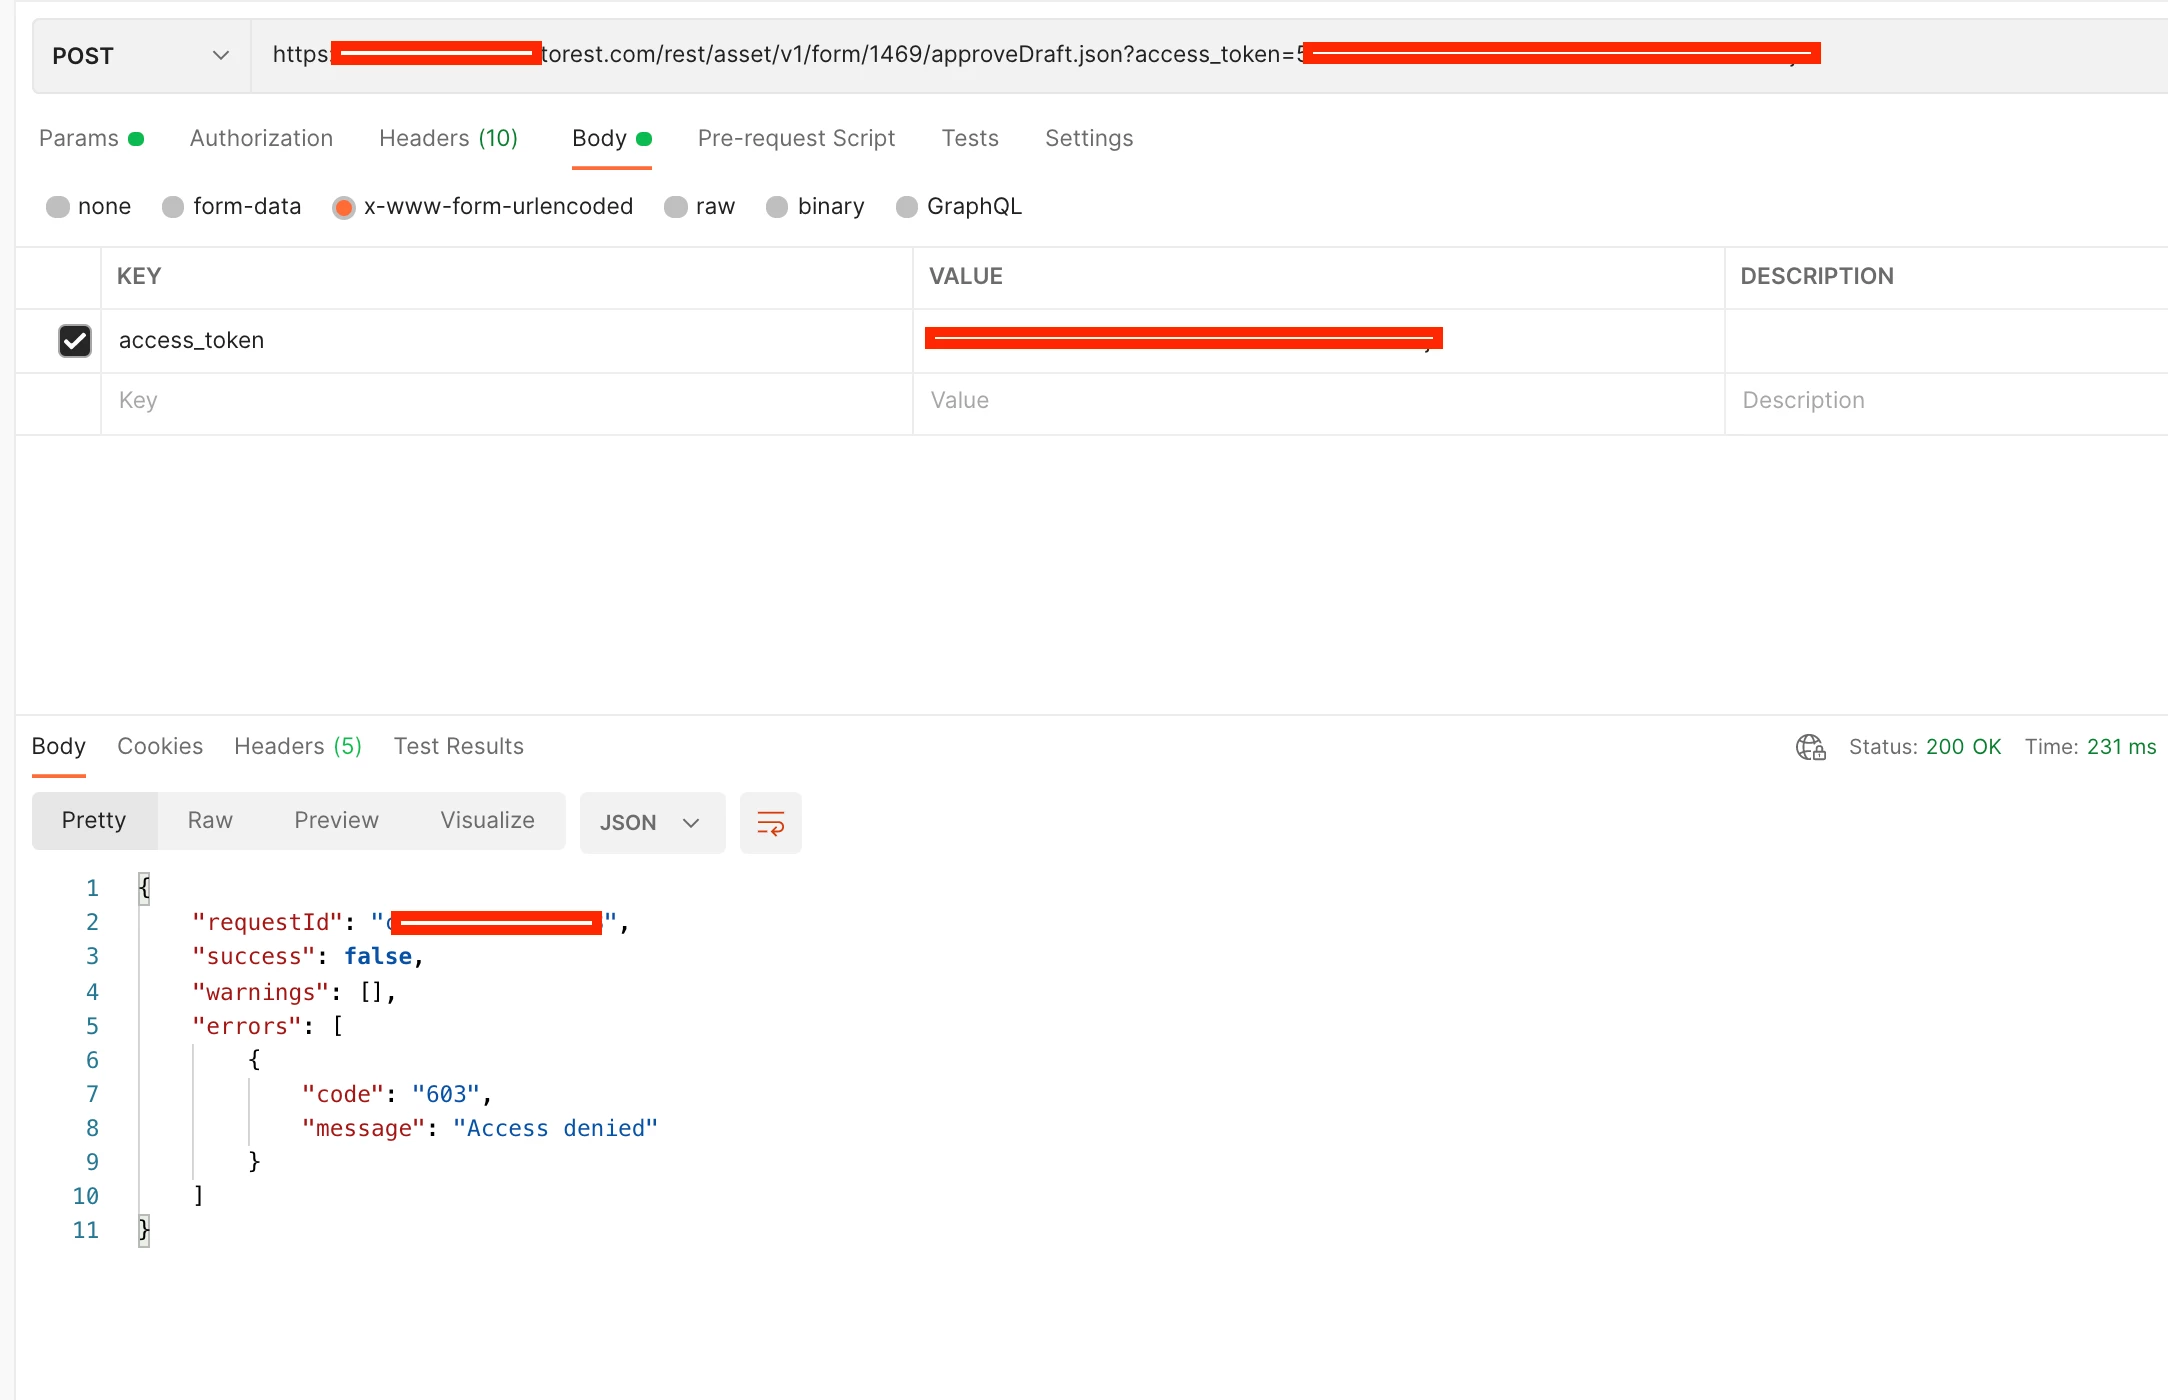Open the Test Results response tab
The image size is (2168, 1400).
click(x=458, y=746)
